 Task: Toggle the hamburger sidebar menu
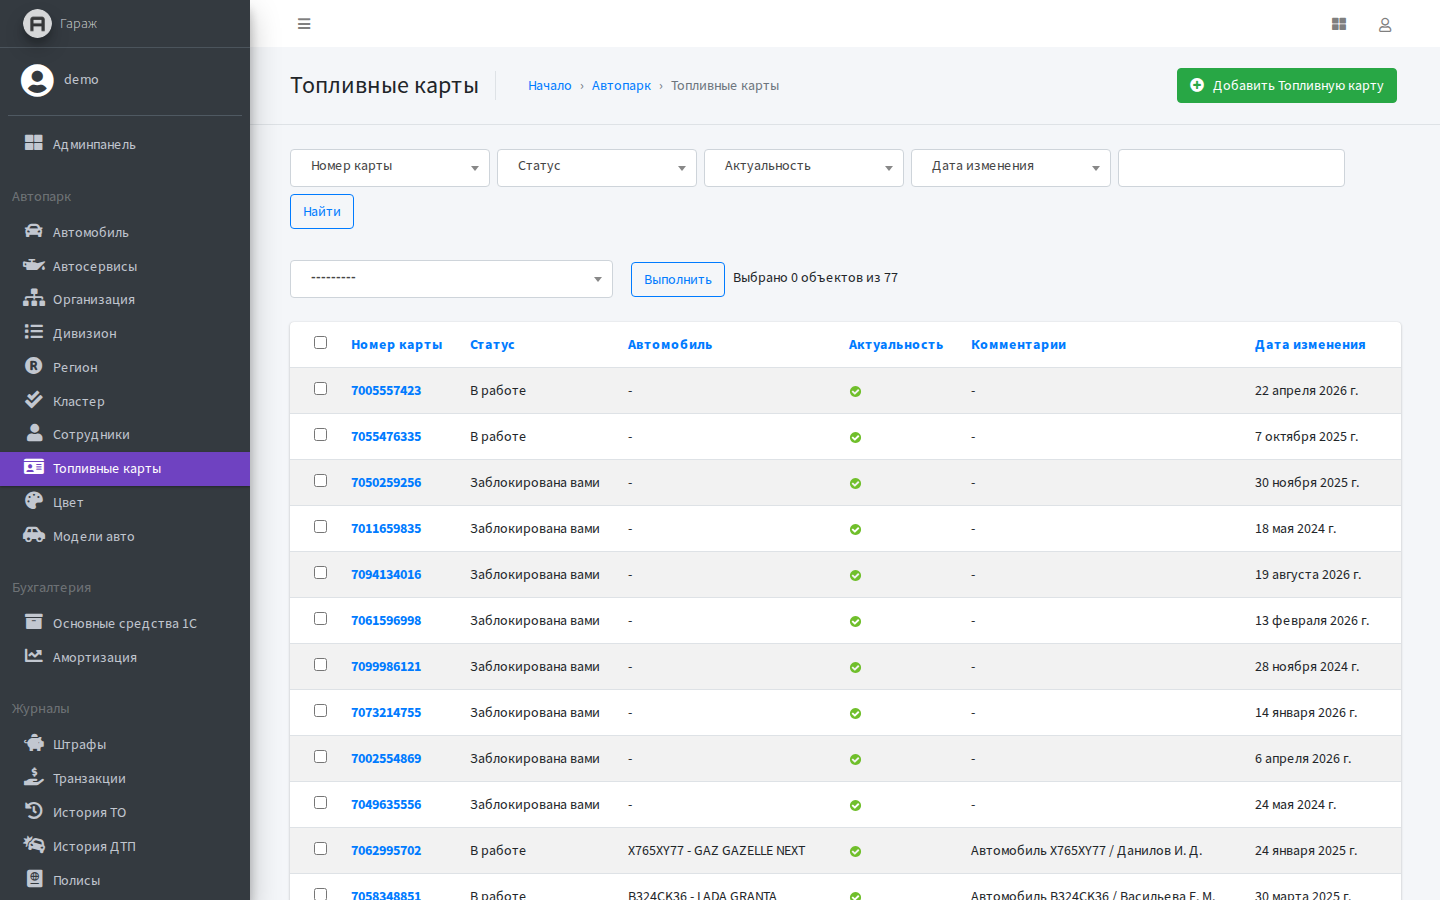304,24
